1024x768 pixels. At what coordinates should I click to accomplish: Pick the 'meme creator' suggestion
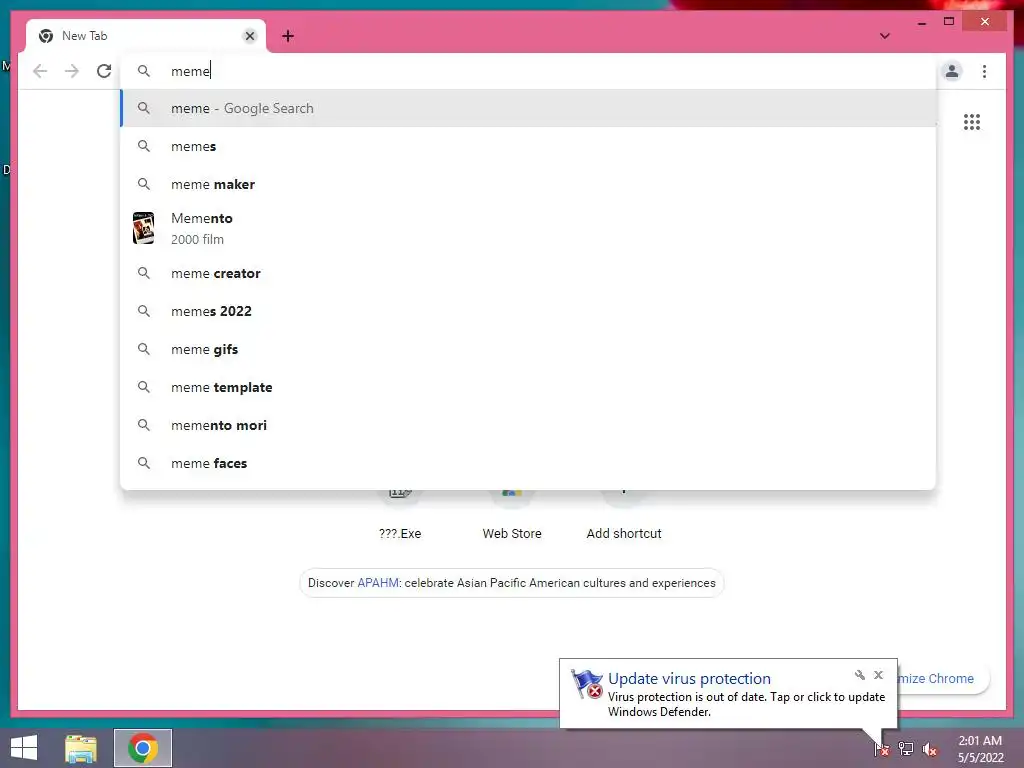coord(528,273)
